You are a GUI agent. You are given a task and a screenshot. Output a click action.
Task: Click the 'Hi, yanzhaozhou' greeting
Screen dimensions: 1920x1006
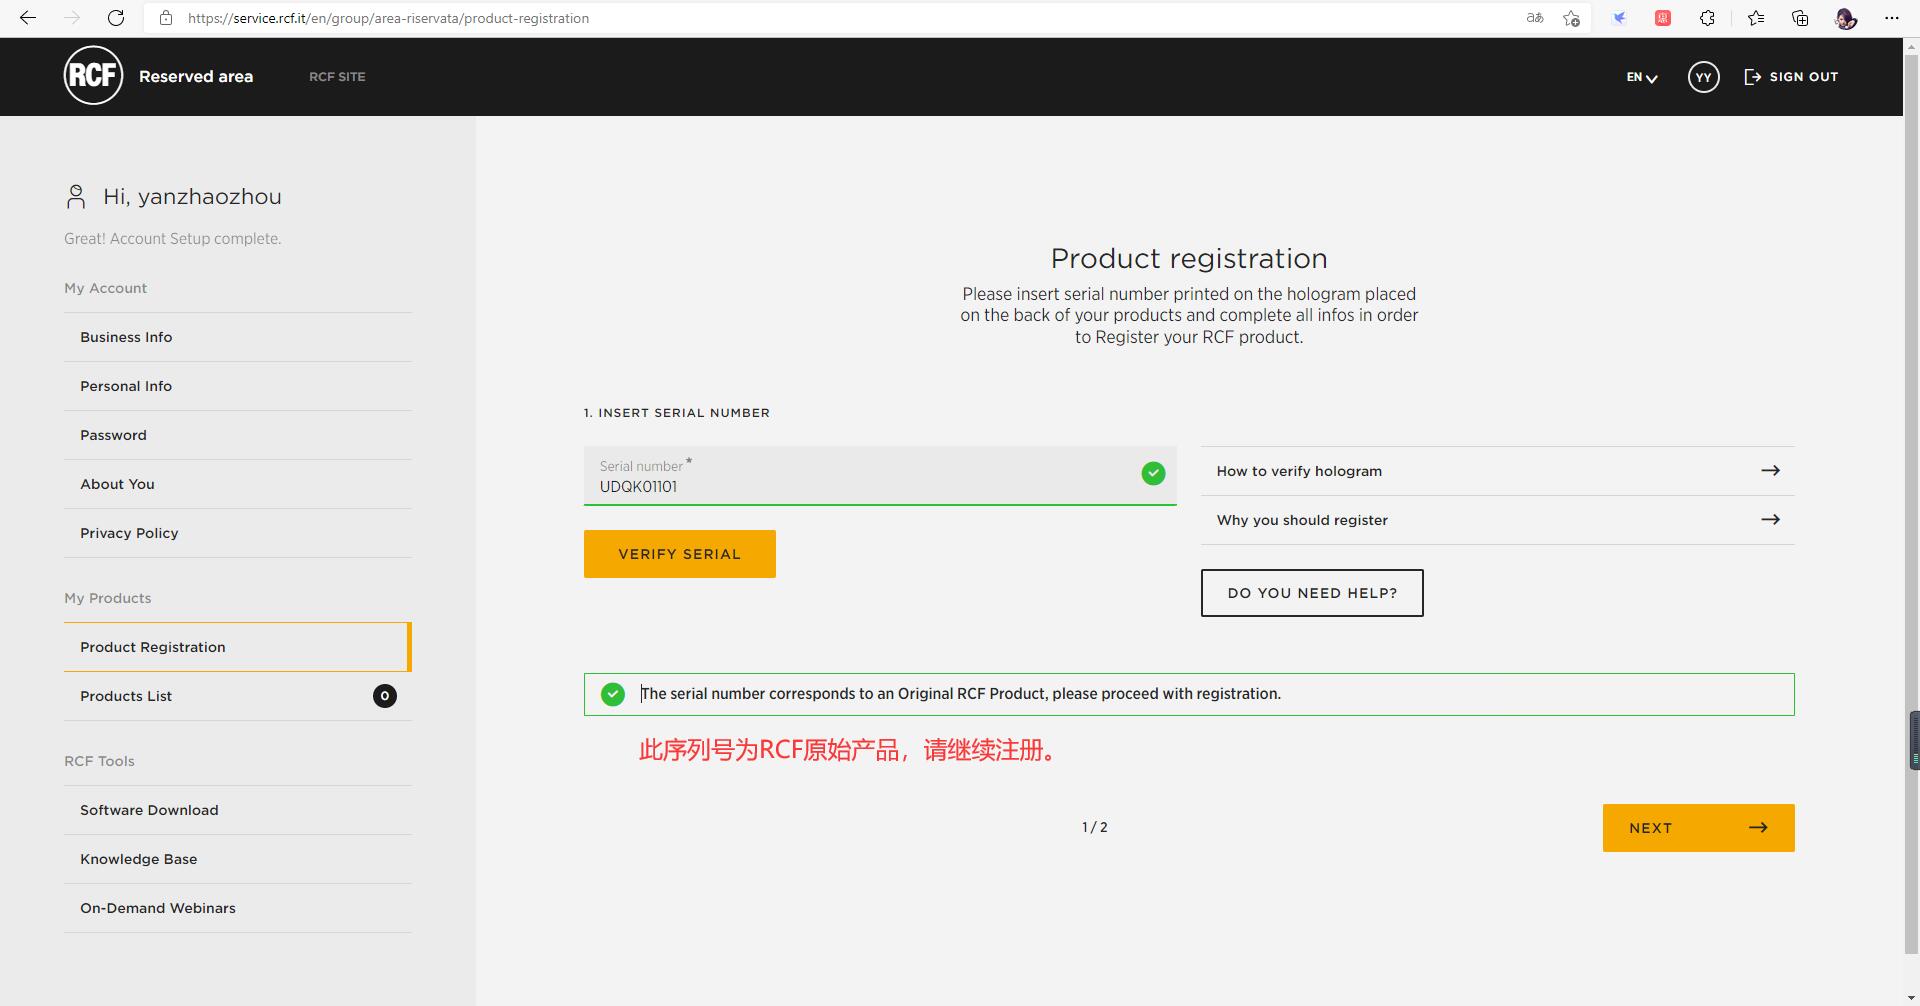click(x=192, y=196)
